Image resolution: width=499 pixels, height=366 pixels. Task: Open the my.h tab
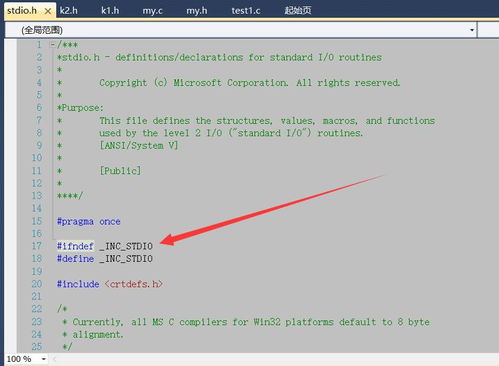[x=197, y=11]
